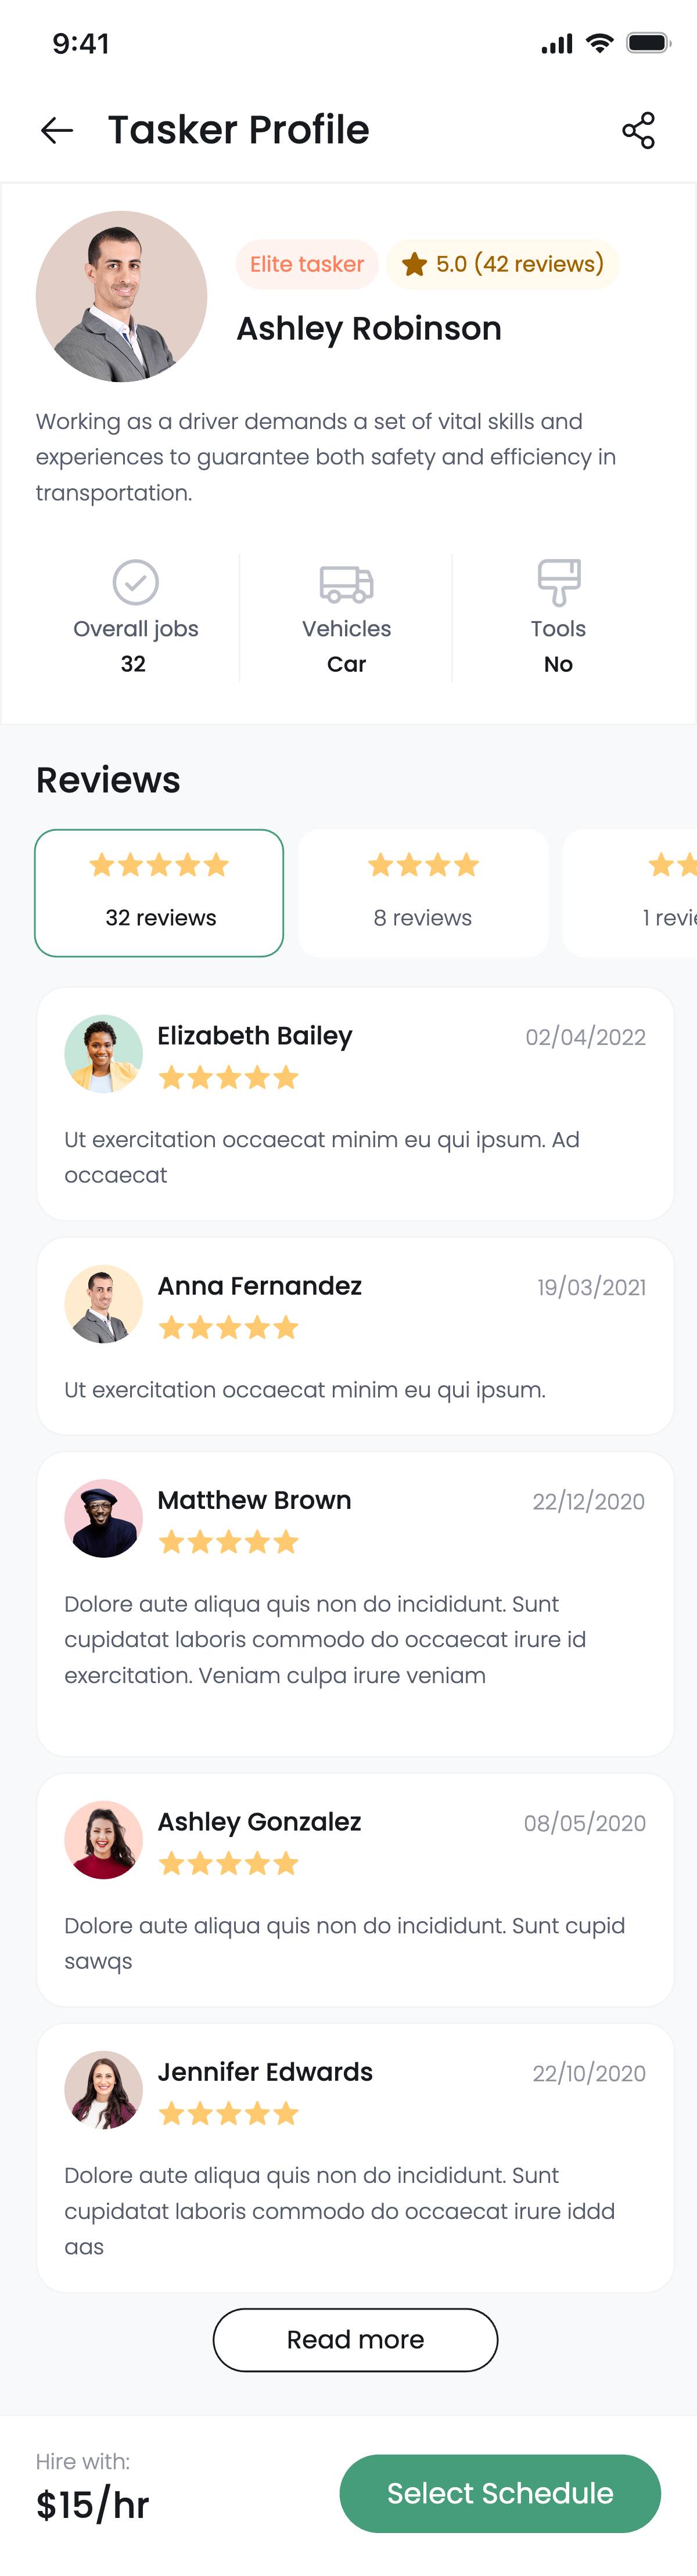Tap the battery status icon
The image size is (697, 2576).
pyautogui.click(x=647, y=43)
